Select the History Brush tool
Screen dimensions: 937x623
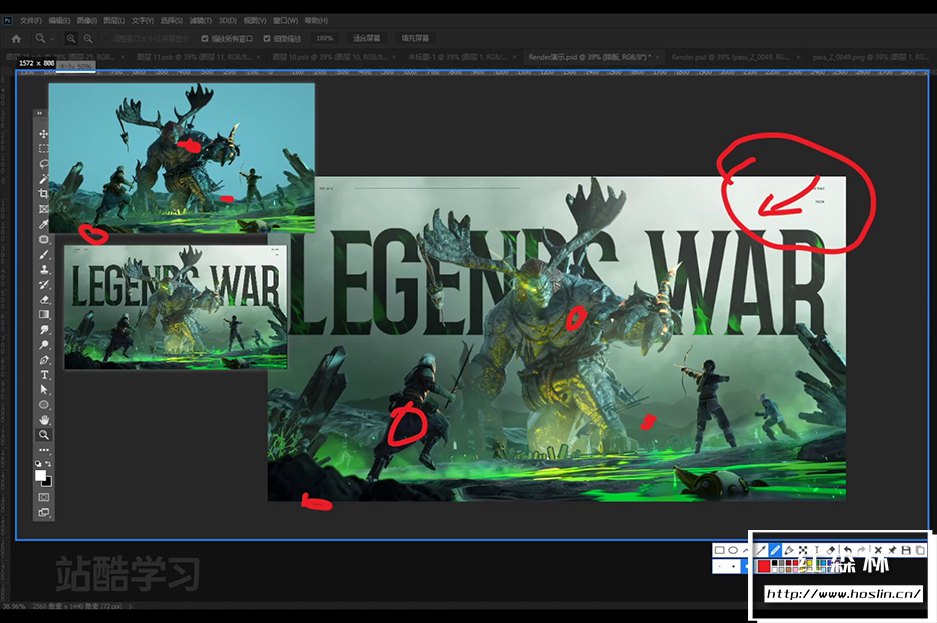pos(44,284)
